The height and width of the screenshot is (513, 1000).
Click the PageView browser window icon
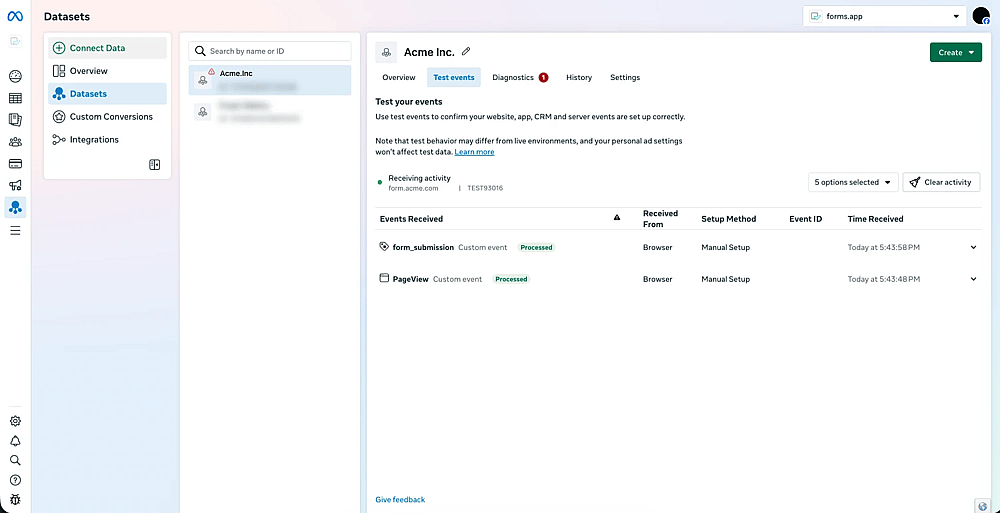click(383, 278)
